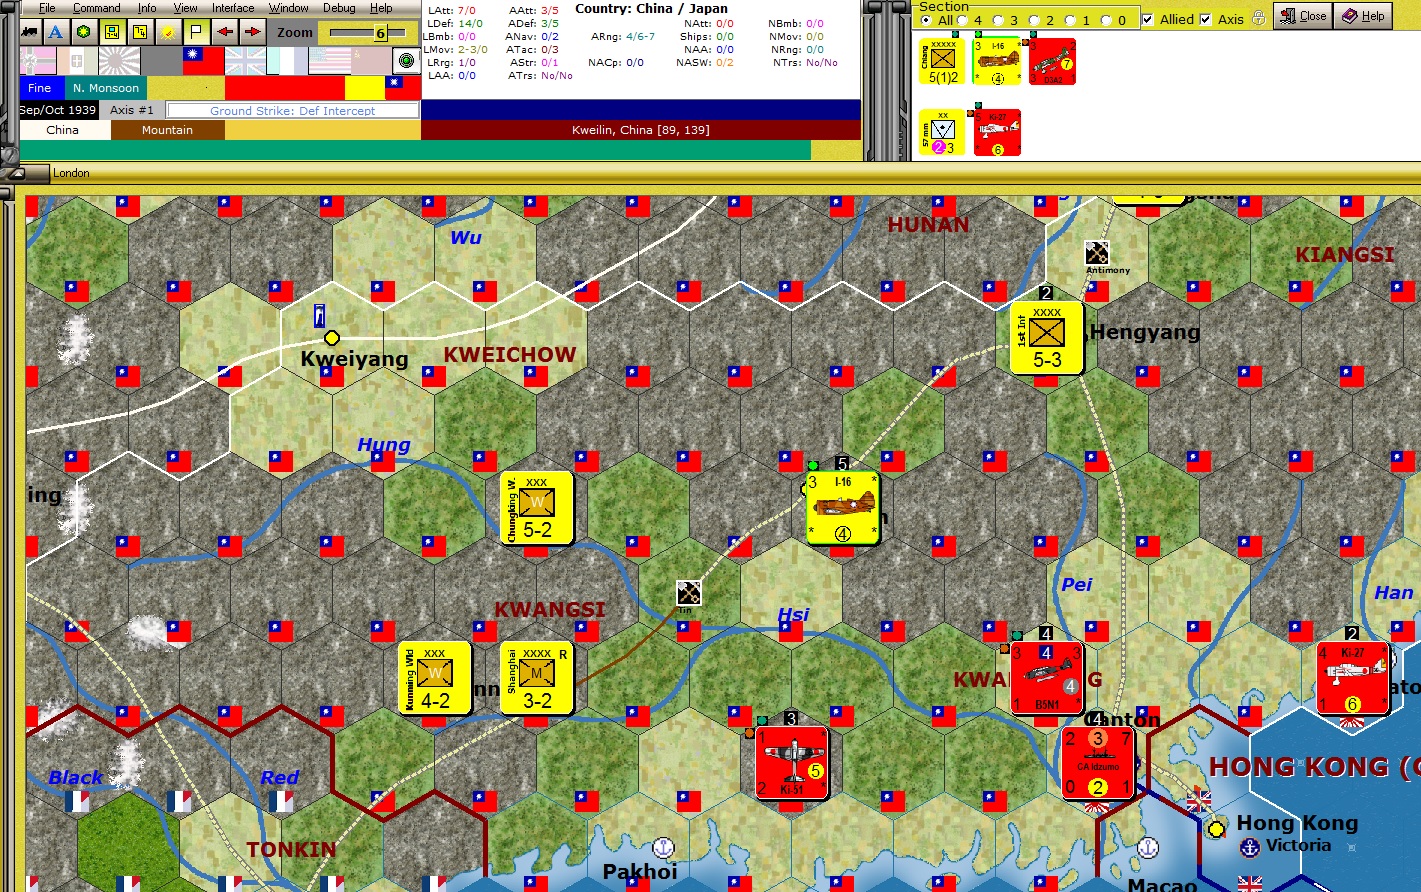Image resolution: width=1421 pixels, height=892 pixels.
Task: Toggle the blue letter A map labels icon
Action: coord(56,32)
